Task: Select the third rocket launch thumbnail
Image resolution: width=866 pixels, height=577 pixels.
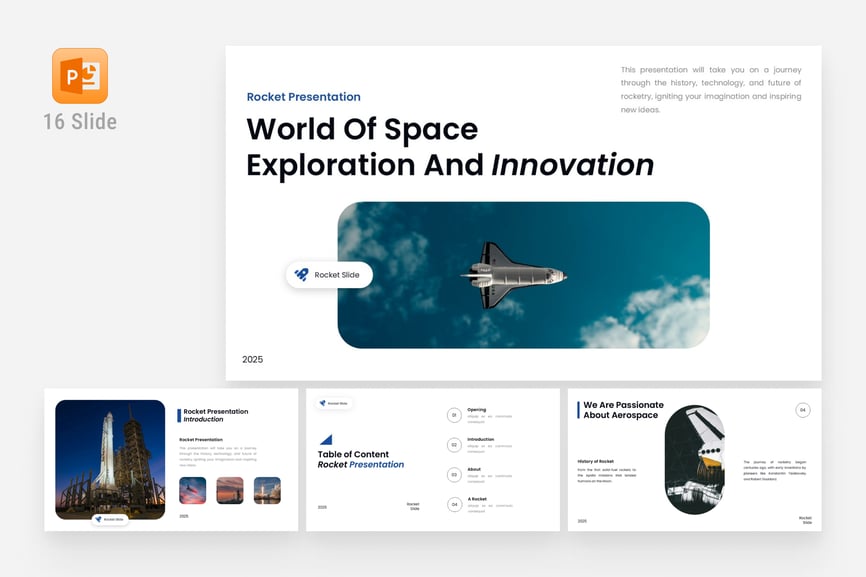Action: click(267, 490)
